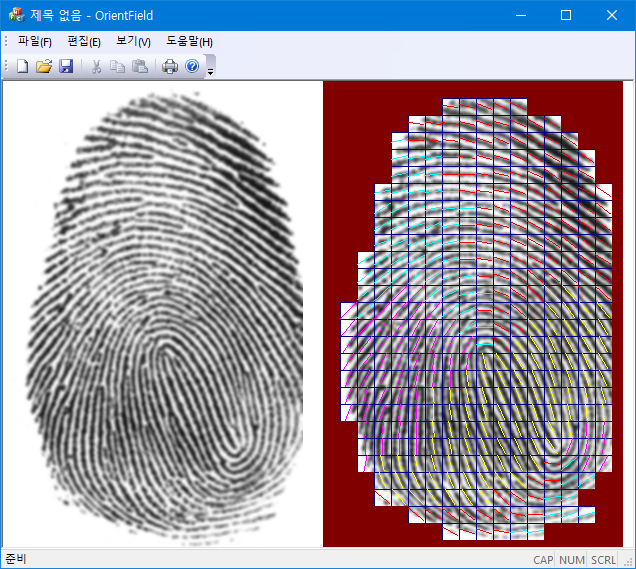Close the OrientField window

(x=612, y=15)
